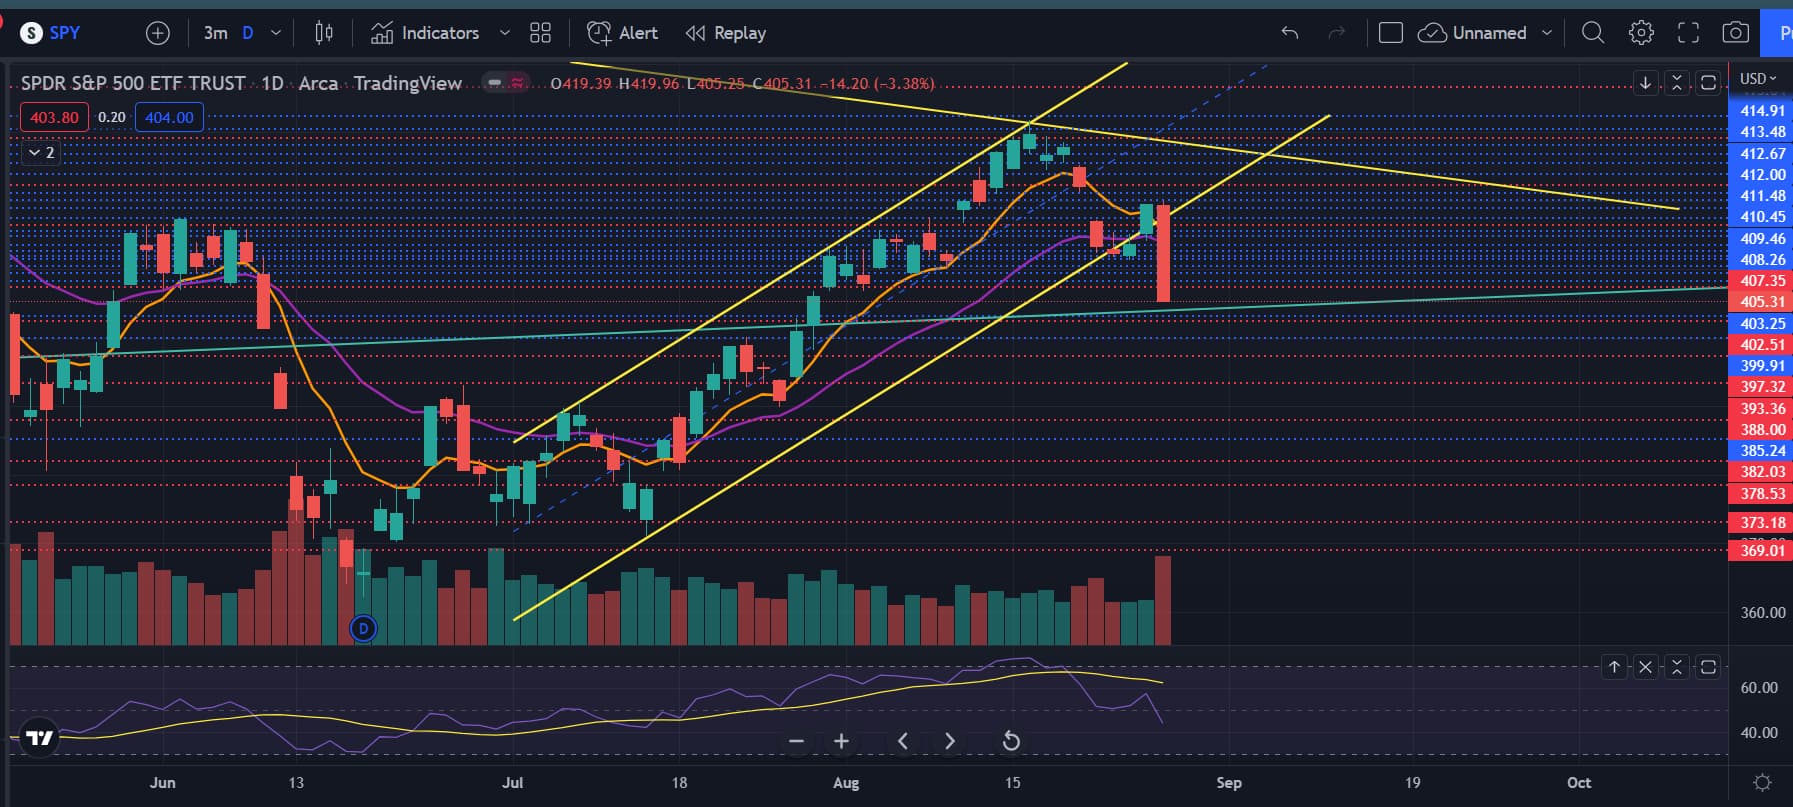
Task: Open the USD currency dropdown
Action: tap(1759, 79)
